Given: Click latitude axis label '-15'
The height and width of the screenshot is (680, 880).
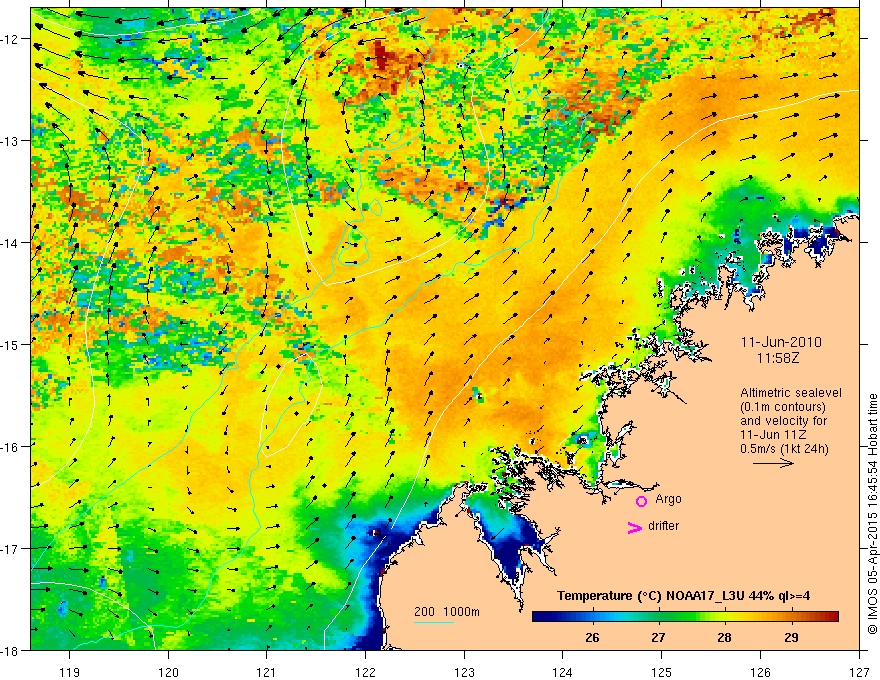Looking at the screenshot, I should click(x=10, y=345).
